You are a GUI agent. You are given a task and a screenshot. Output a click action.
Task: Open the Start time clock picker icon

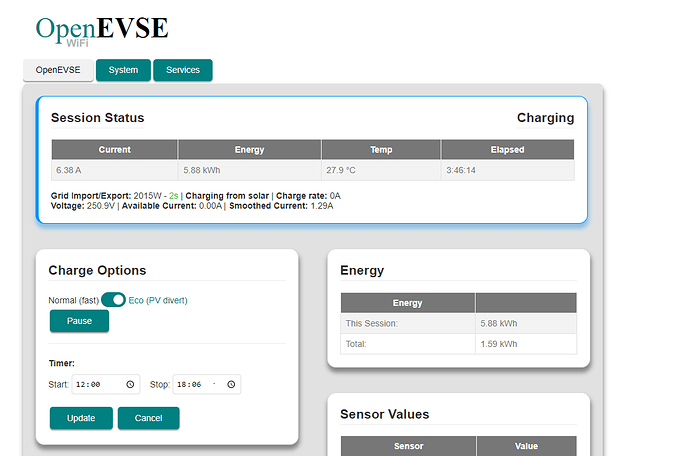[130, 384]
